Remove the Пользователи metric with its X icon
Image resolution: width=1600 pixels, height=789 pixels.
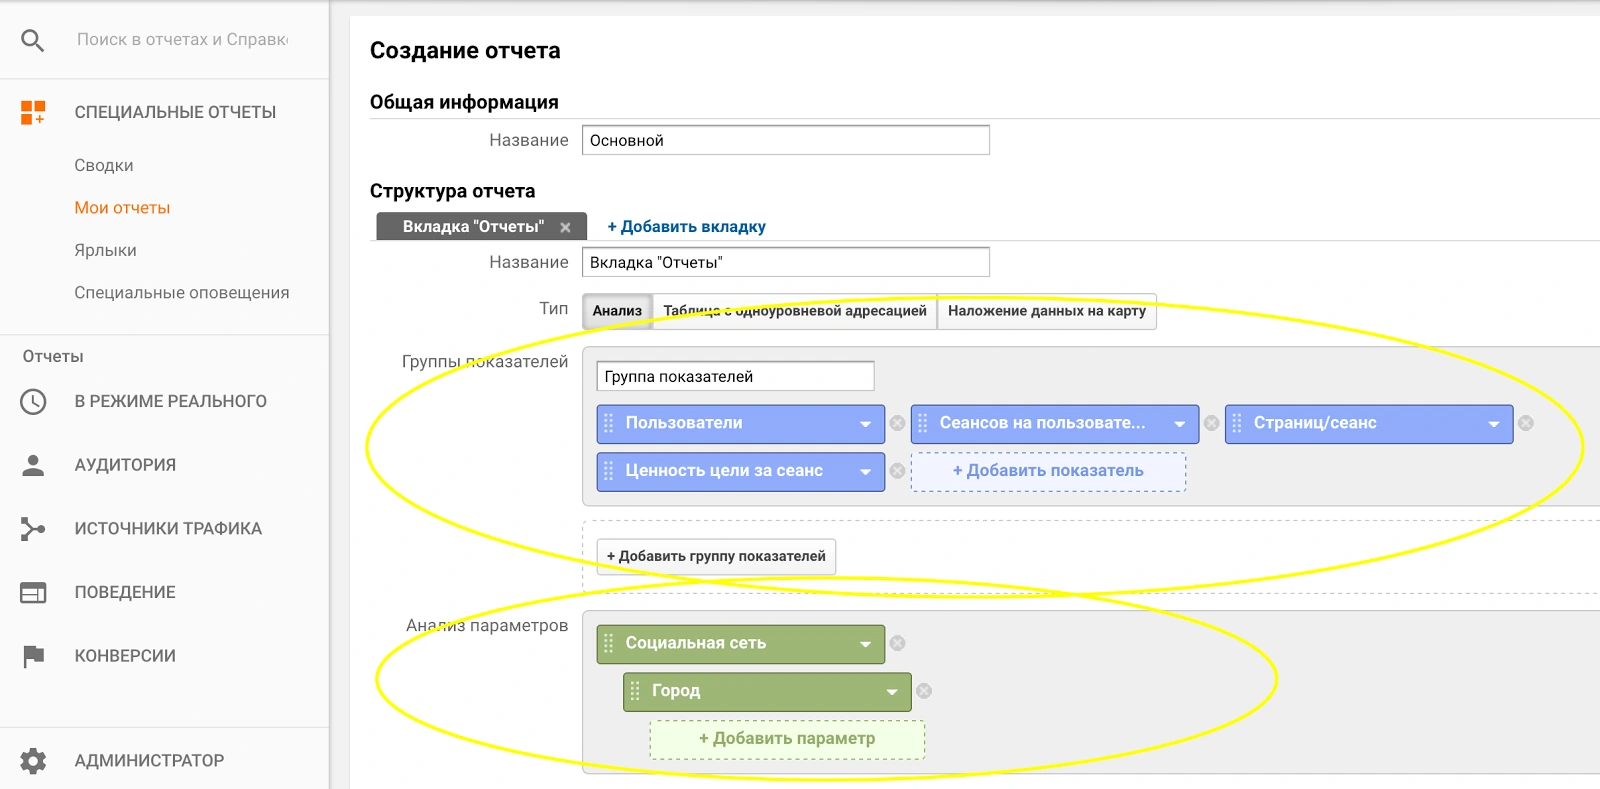[897, 423]
